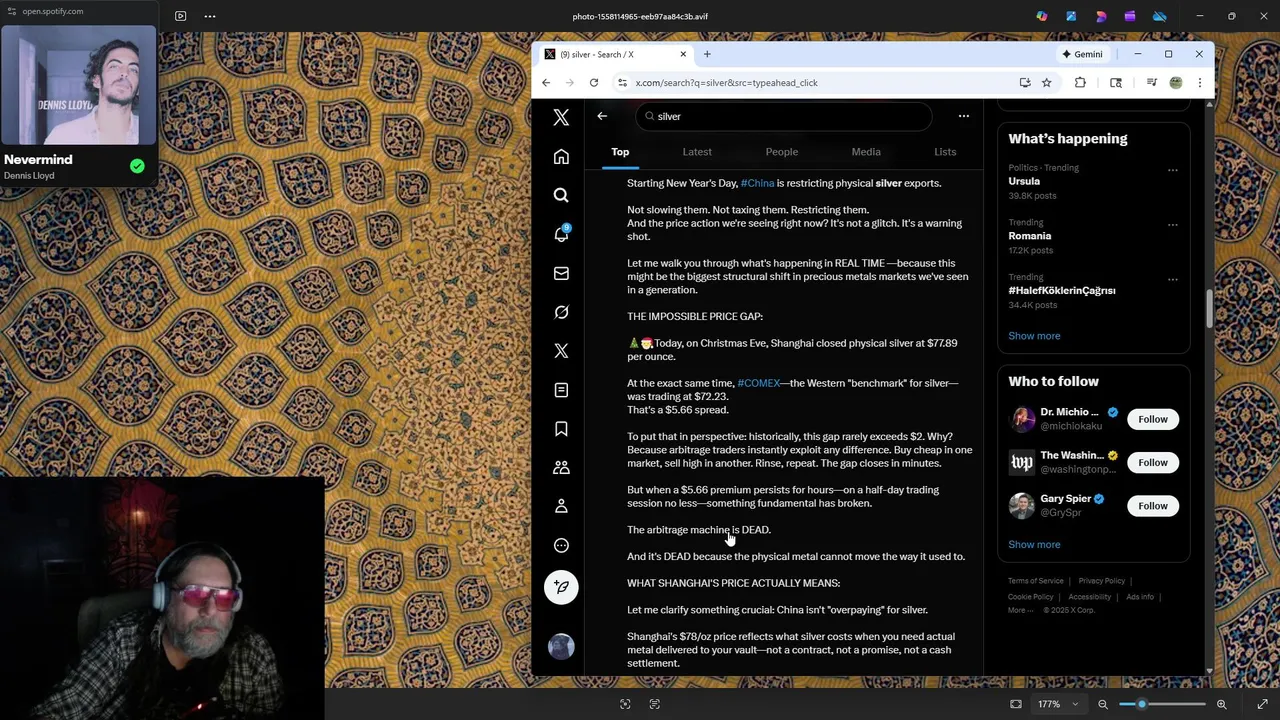Open search options three-dot menu beside search box
This screenshot has height=720, width=1280.
[964, 116]
